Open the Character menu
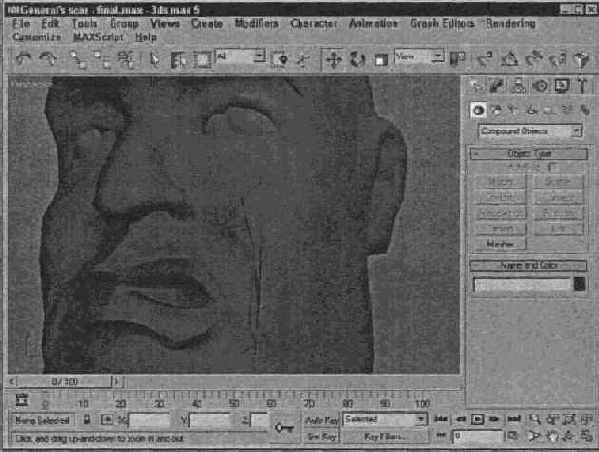The image size is (599, 452). (313, 24)
